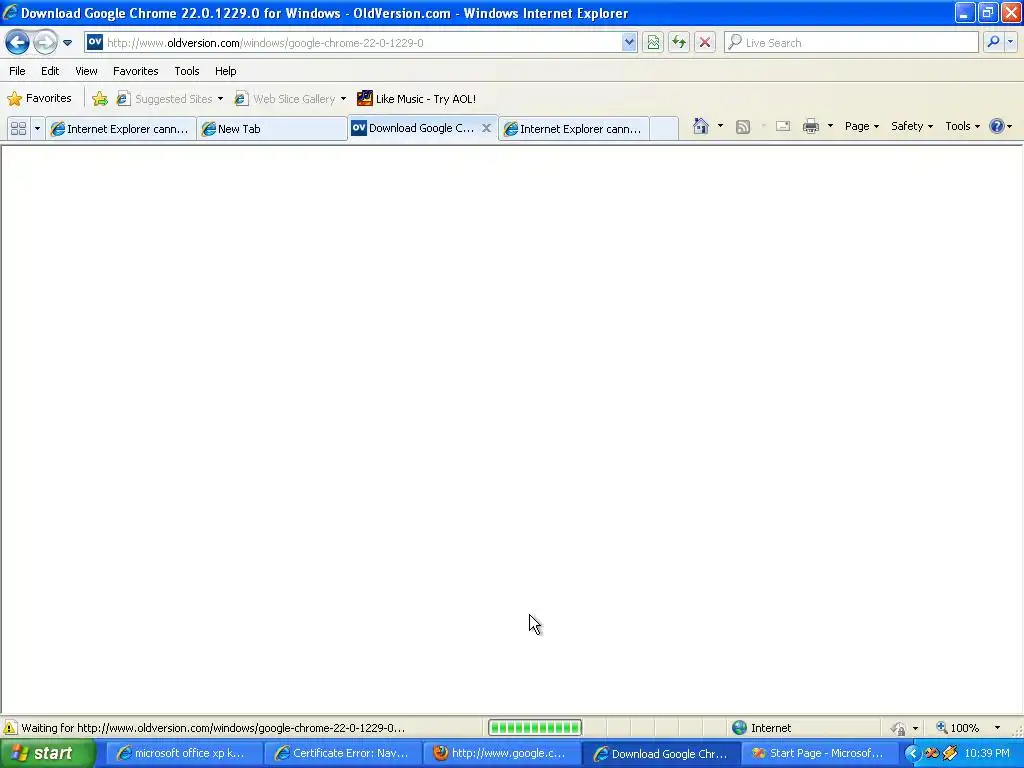This screenshot has height=768, width=1024.
Task: Open the Quick Tabs grid icon
Action: click(18, 129)
